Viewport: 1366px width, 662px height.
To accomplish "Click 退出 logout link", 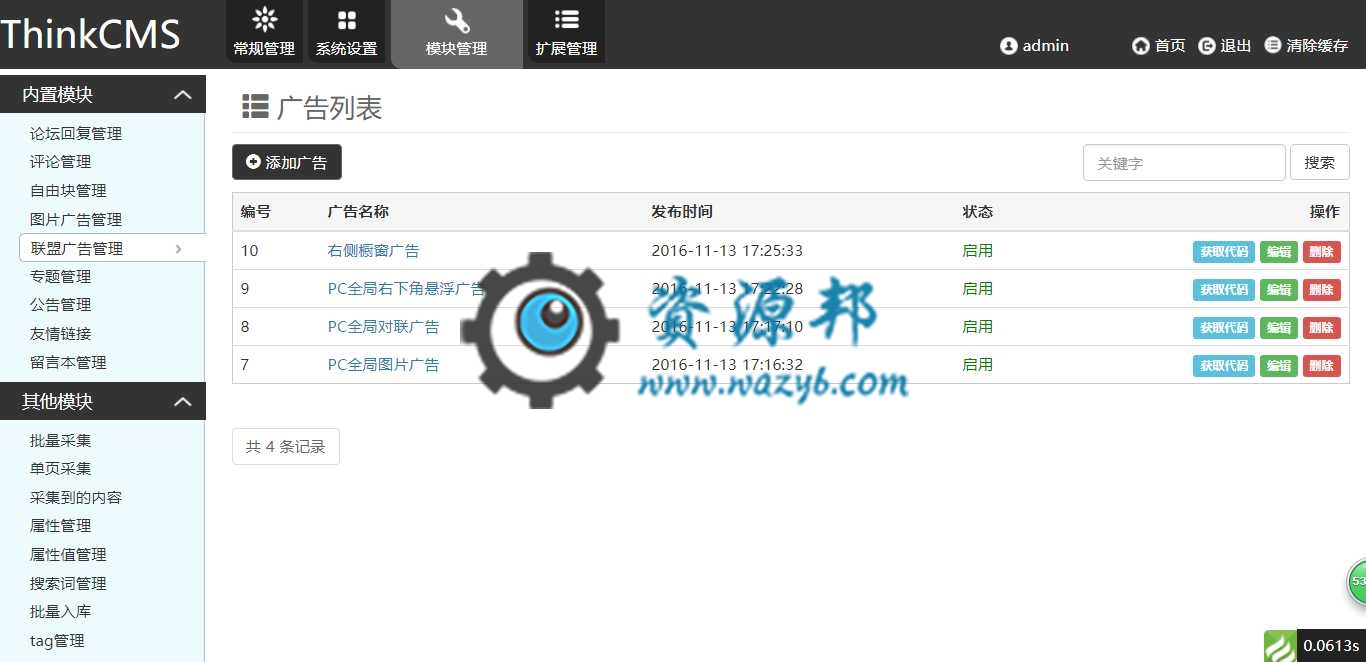I will [1225, 46].
